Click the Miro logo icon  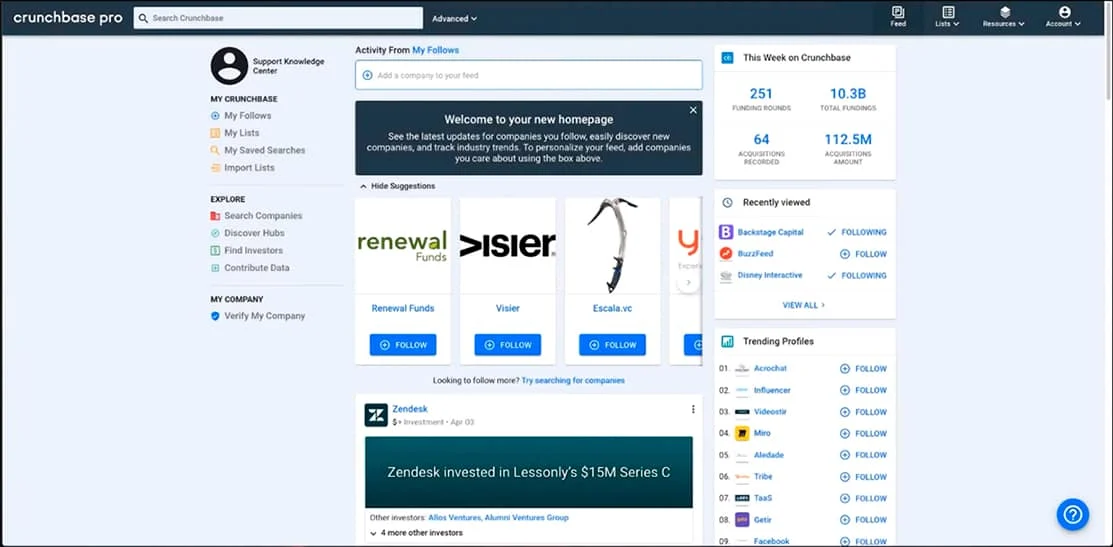tap(742, 433)
